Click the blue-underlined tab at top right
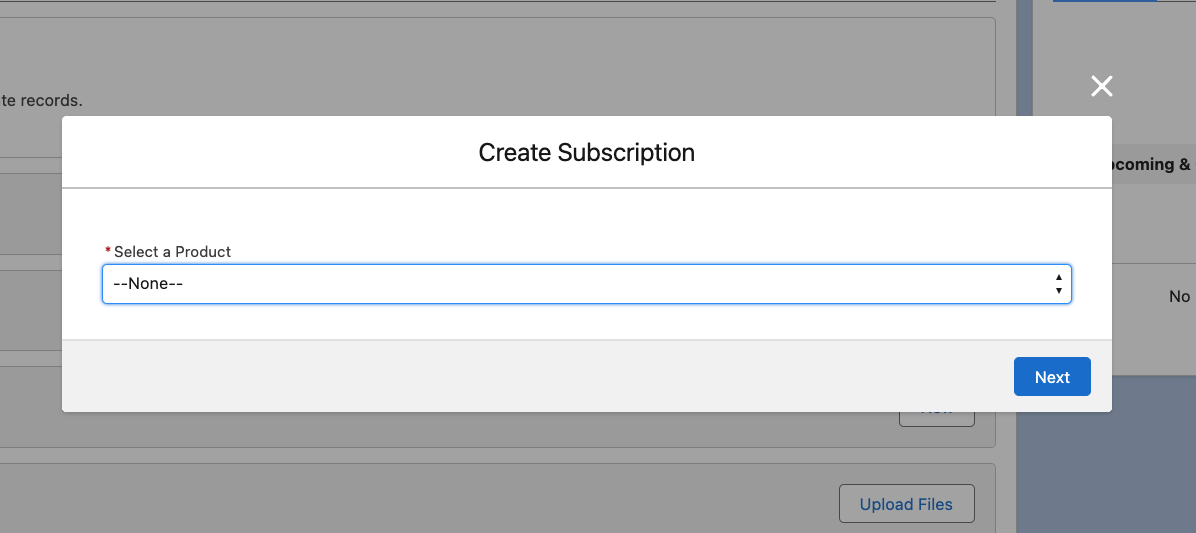The height and width of the screenshot is (533, 1196). [1104, 2]
